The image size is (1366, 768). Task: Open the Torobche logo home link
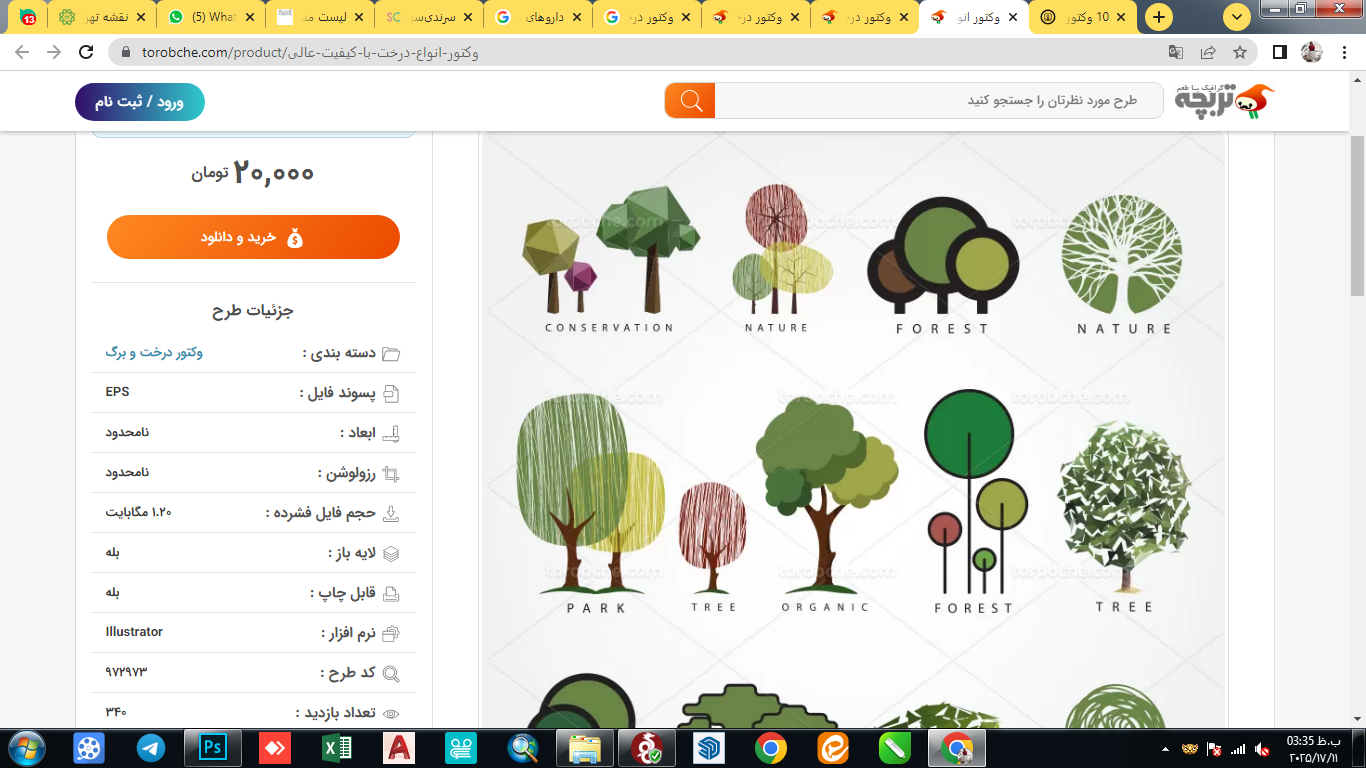(1225, 101)
